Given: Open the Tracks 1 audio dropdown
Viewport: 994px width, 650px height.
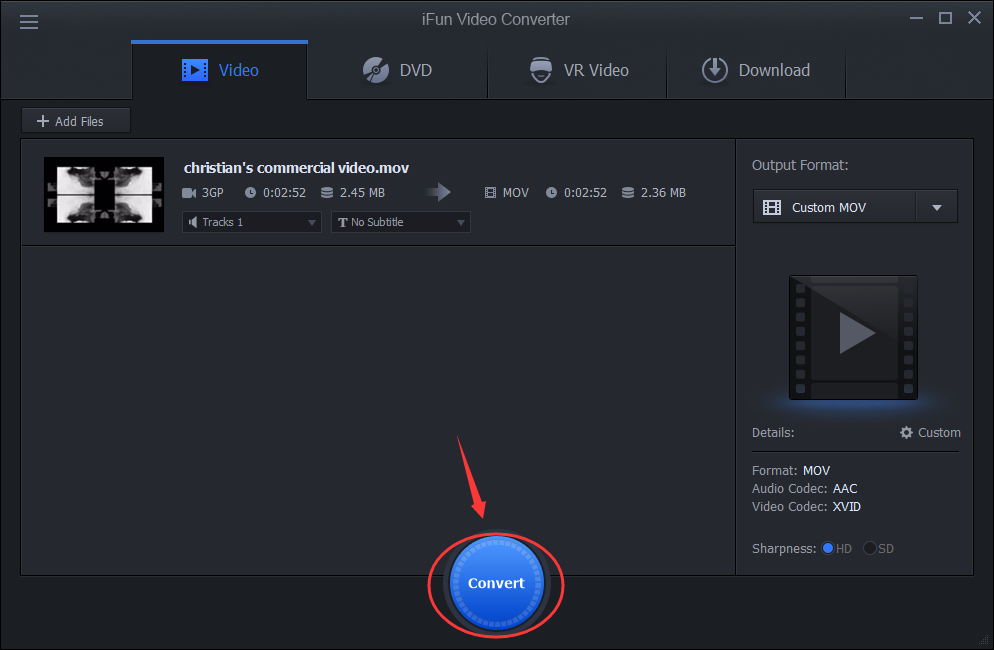Looking at the screenshot, I should click(252, 222).
